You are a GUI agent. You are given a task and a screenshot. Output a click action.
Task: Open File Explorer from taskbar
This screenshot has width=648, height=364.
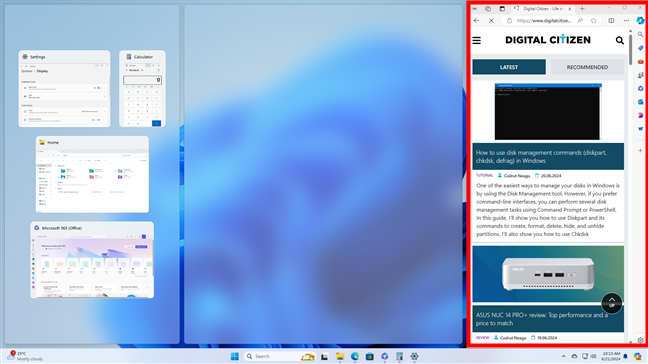(340, 356)
